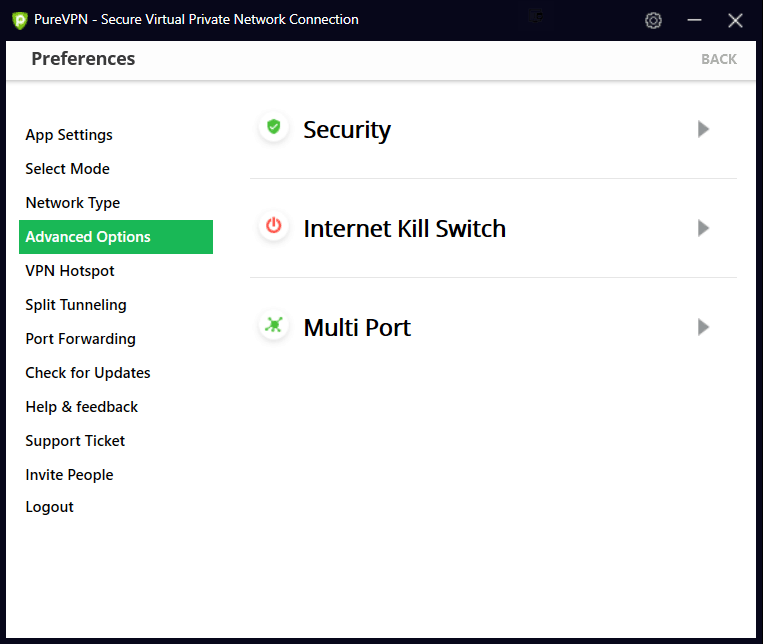Image resolution: width=763 pixels, height=644 pixels.
Task: Open App Settings in sidebar
Action: 69,135
